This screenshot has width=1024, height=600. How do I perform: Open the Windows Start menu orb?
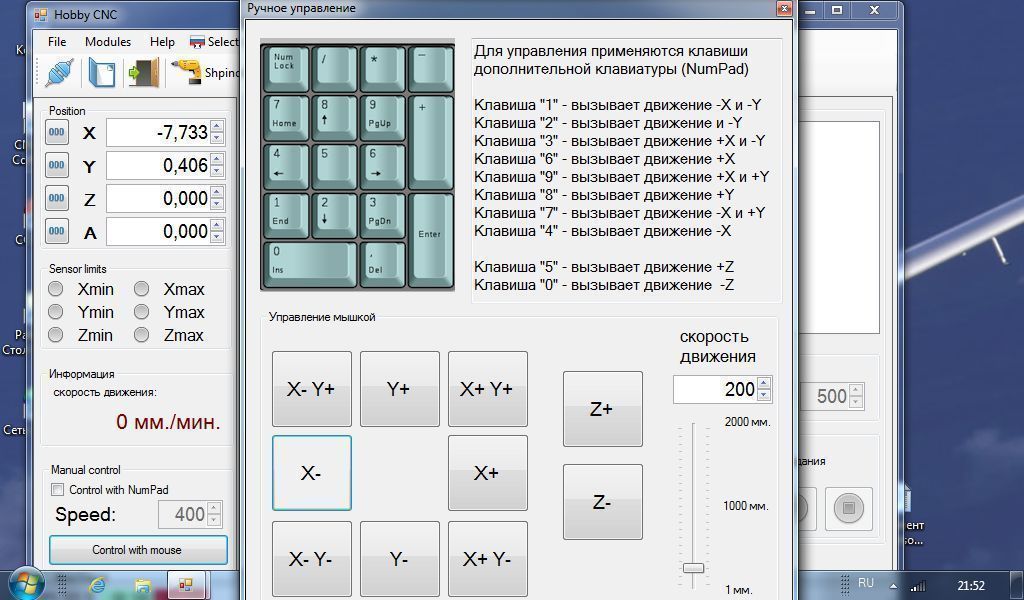(x=27, y=584)
